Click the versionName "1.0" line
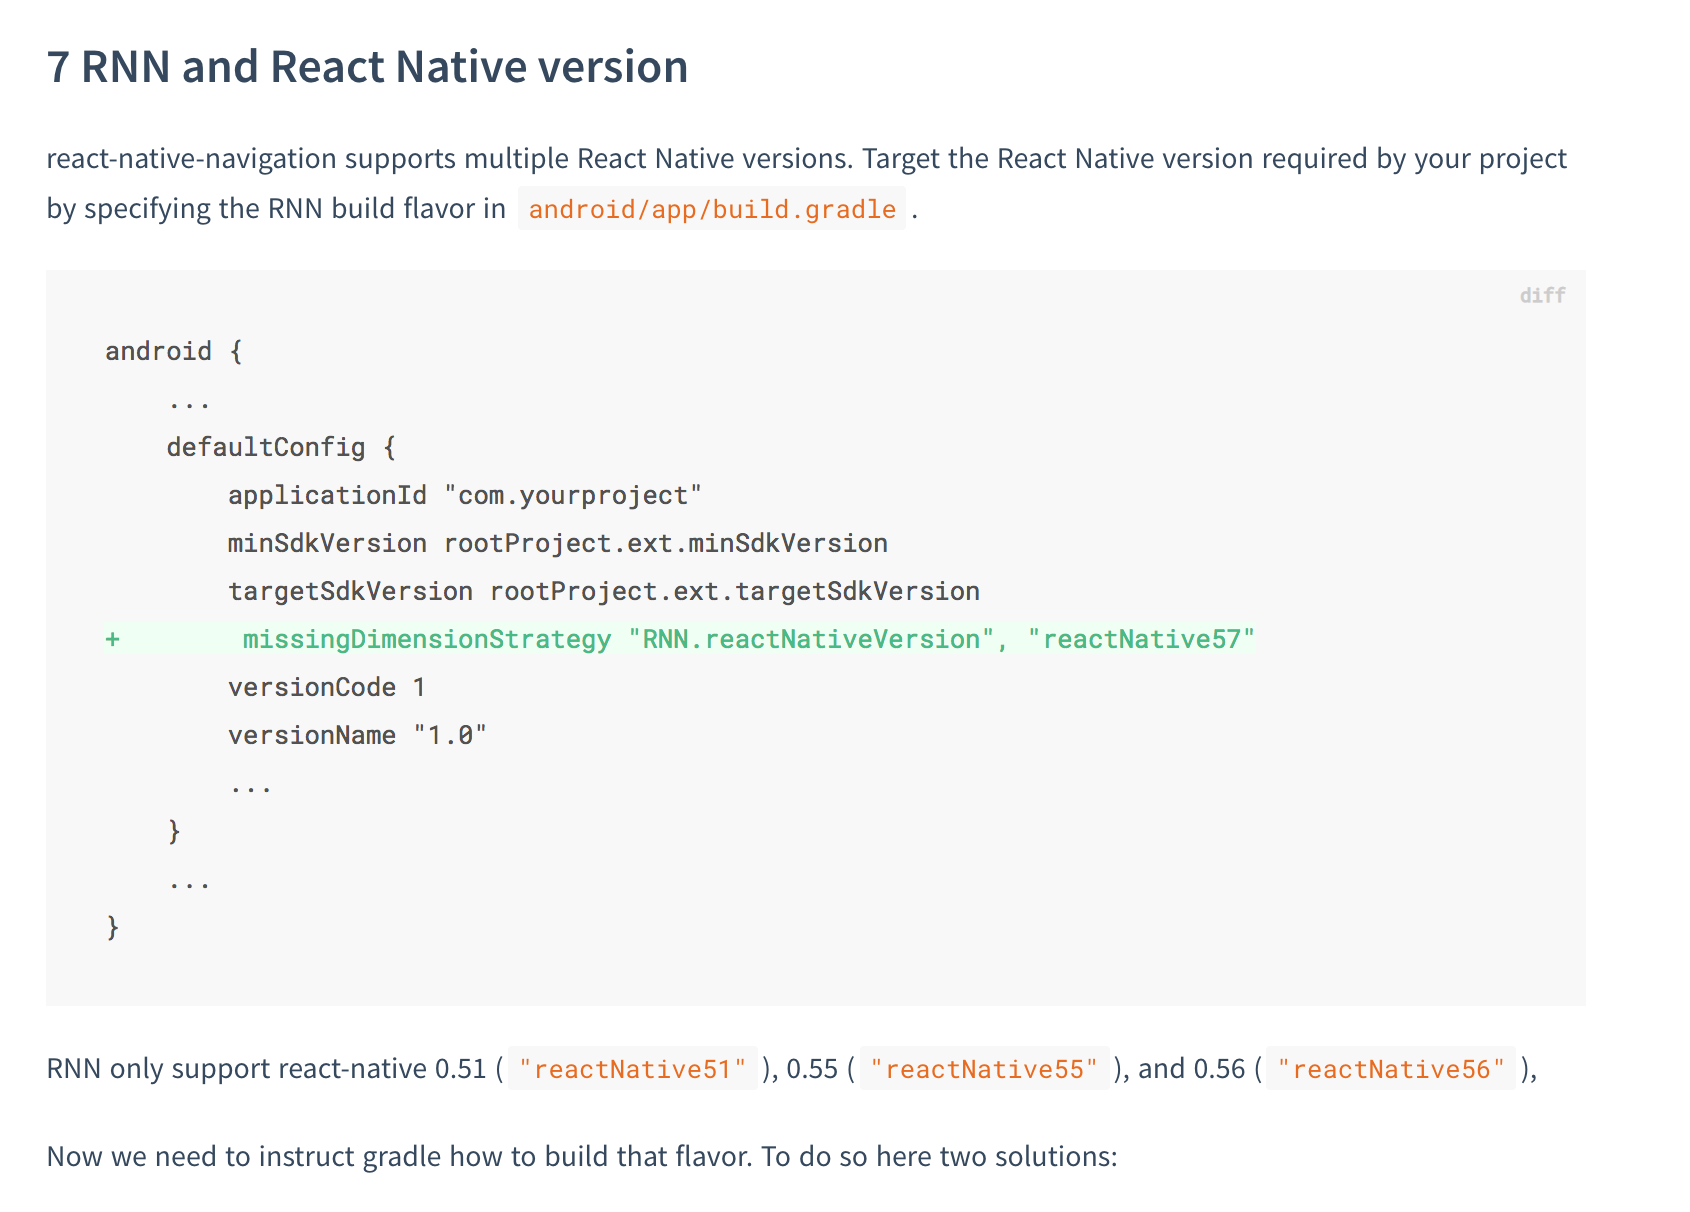 tap(357, 735)
